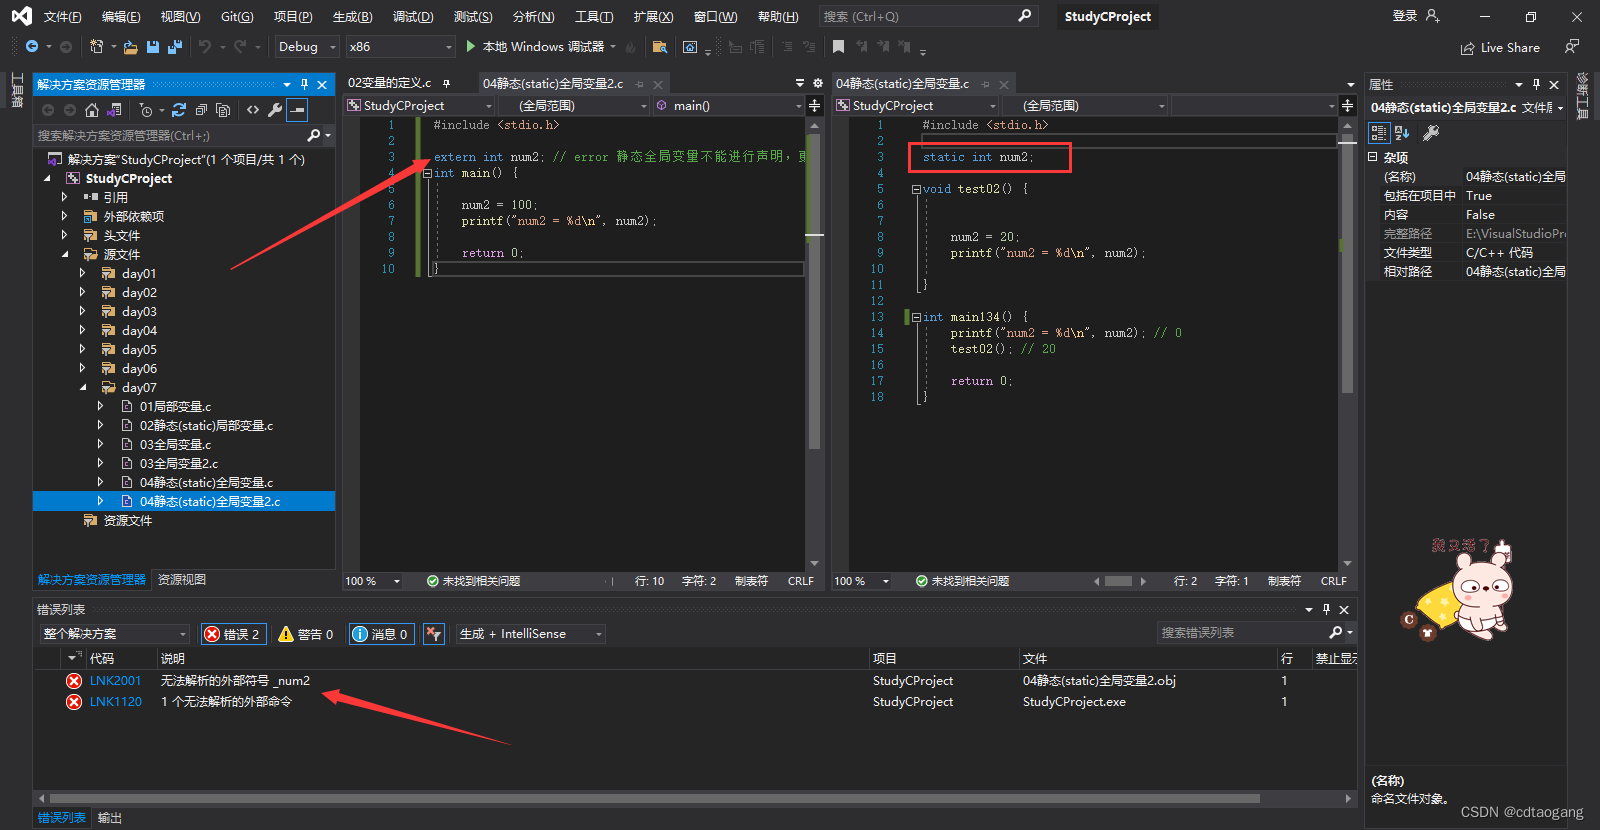Collapse the day07 folder node
This screenshot has width=1600, height=830.
pos(82,388)
